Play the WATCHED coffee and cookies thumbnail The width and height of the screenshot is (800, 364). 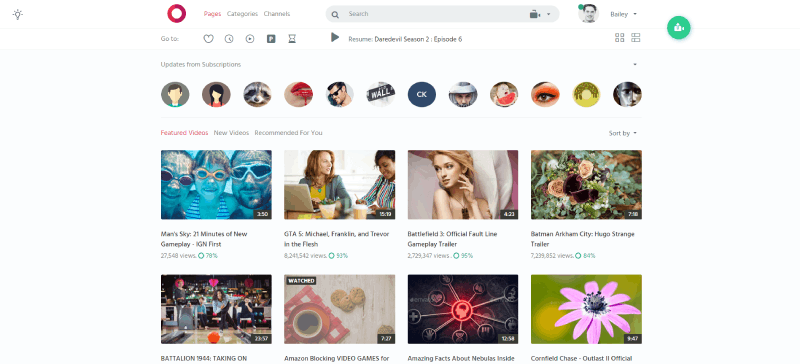(340, 309)
